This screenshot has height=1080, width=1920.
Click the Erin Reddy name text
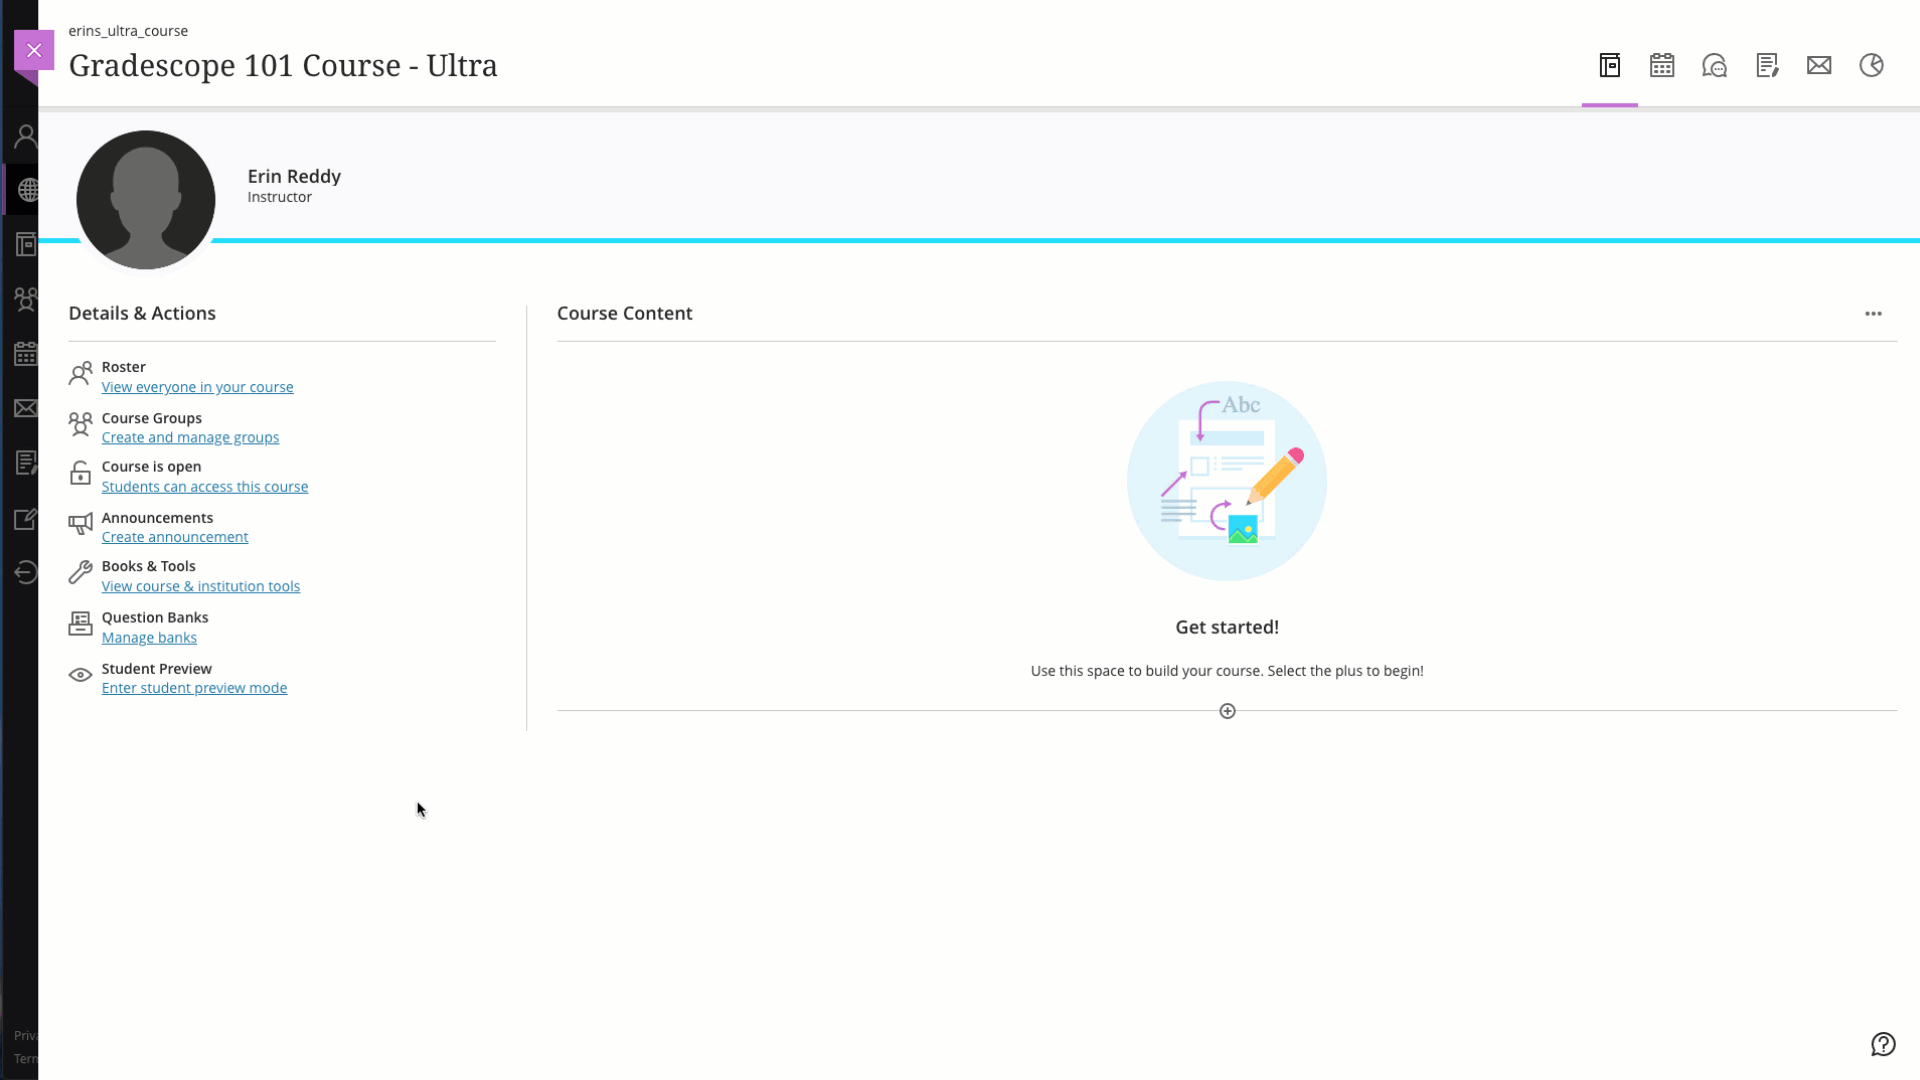294,176
